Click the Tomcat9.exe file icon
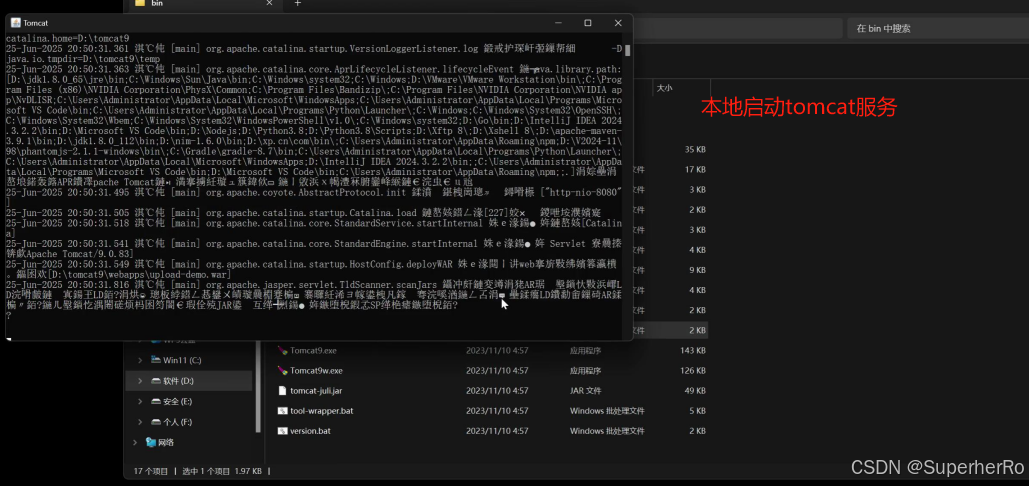This screenshot has width=1029, height=486. point(282,351)
